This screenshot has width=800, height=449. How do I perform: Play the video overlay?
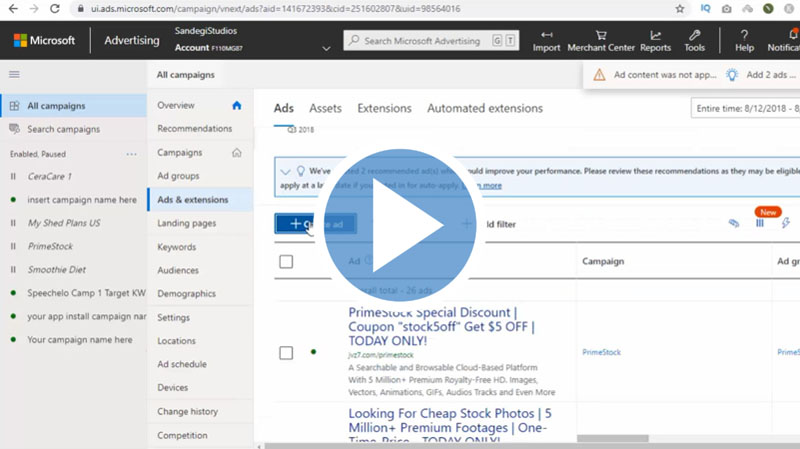[401, 225]
